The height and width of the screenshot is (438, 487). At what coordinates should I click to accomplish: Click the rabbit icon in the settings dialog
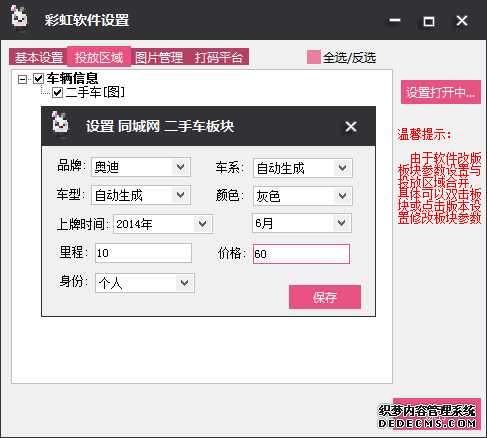60,125
